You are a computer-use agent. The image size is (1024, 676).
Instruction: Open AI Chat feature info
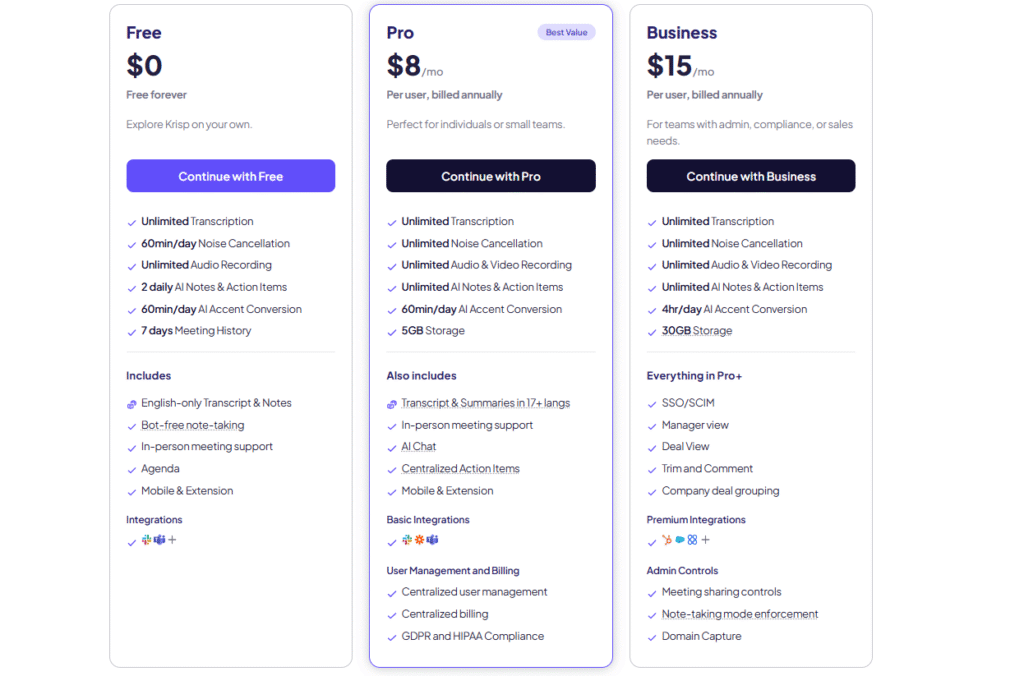(418, 447)
